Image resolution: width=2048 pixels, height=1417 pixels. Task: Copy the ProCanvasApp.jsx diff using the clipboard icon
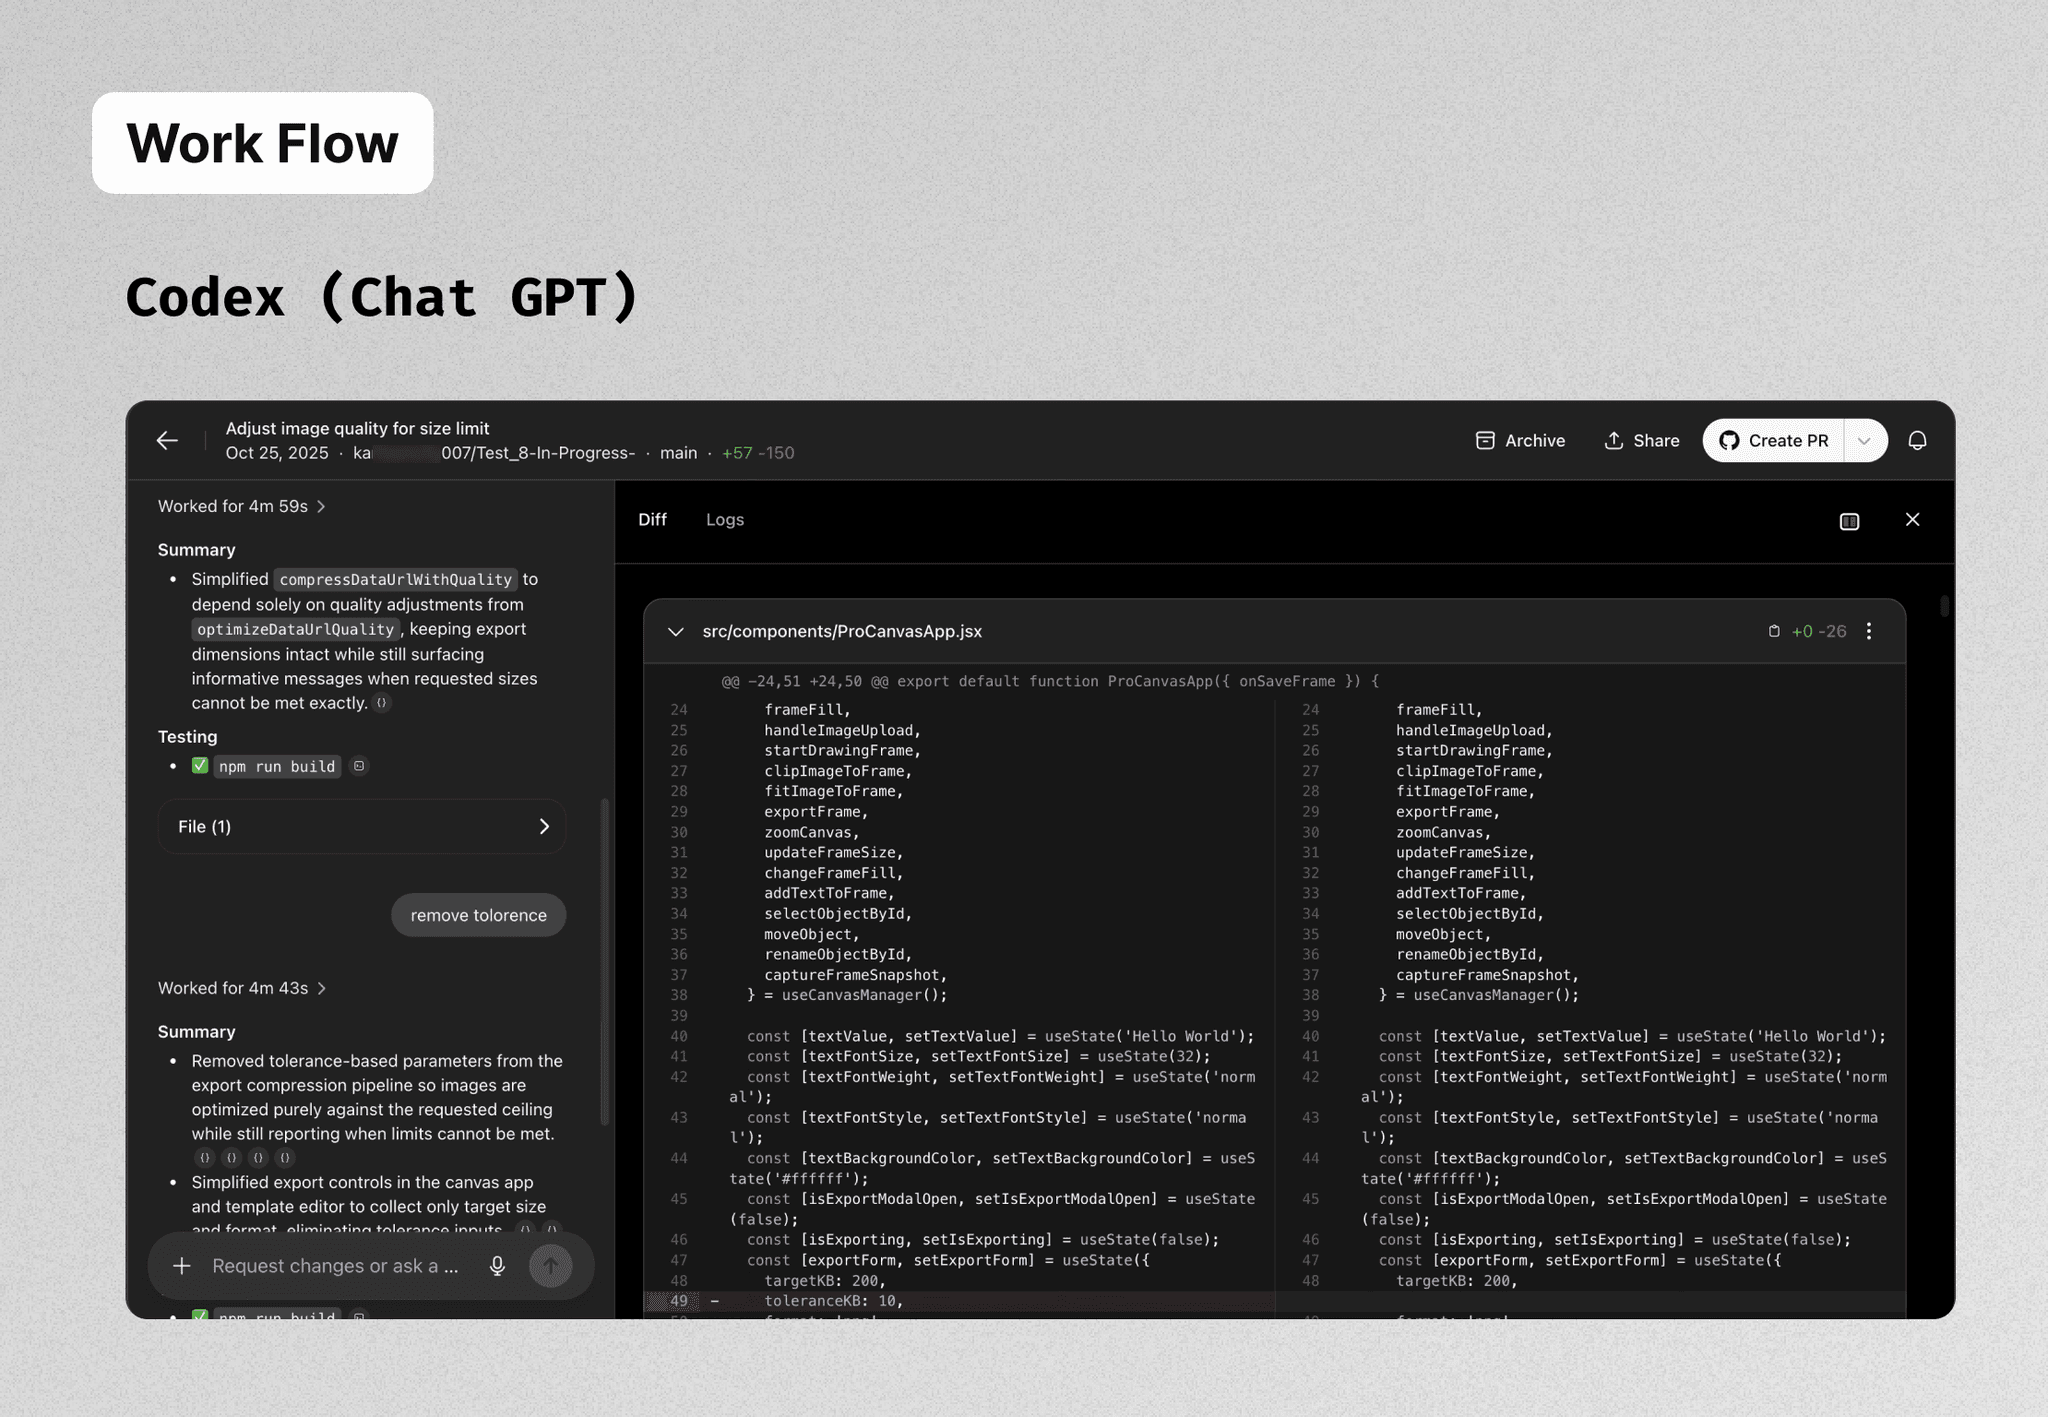pyautogui.click(x=1772, y=631)
